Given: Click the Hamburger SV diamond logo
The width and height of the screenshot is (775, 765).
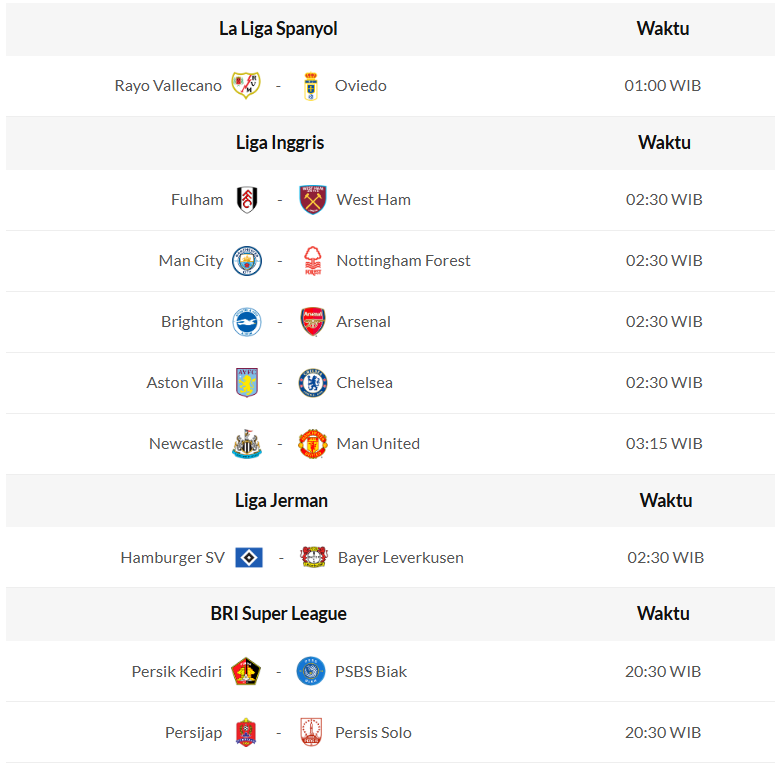Looking at the screenshot, I should 249,558.
